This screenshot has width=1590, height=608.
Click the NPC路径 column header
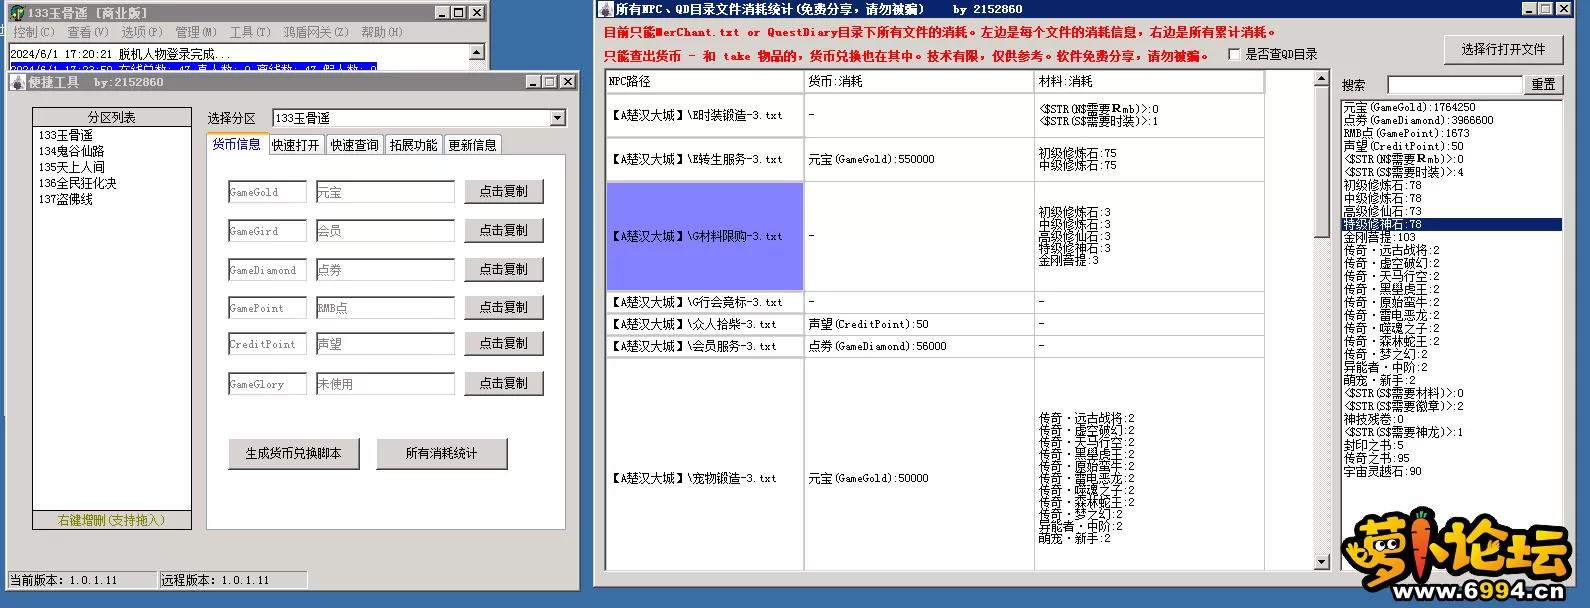(x=705, y=81)
